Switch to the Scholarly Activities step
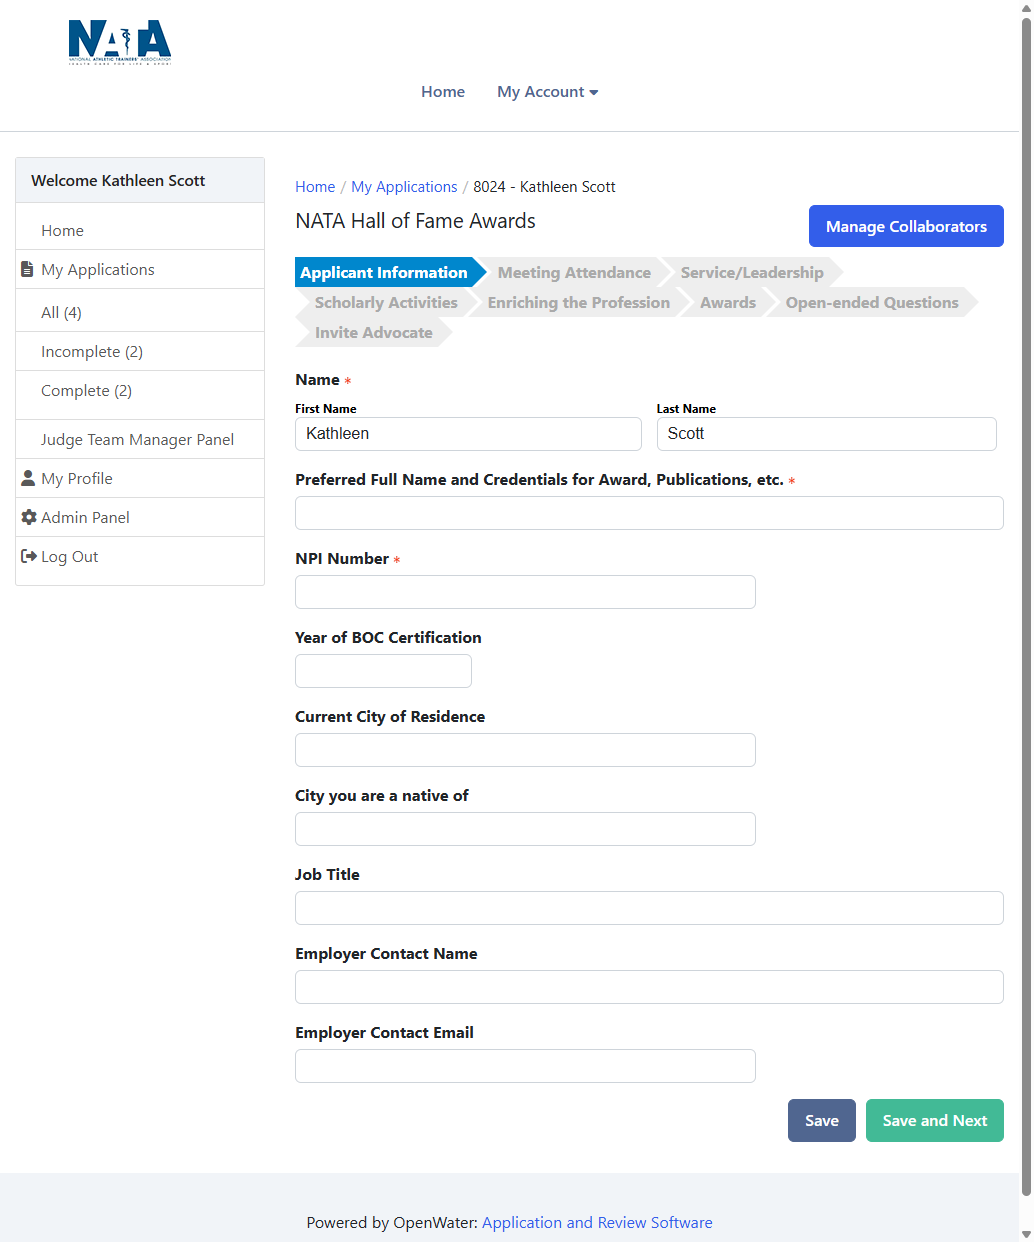Screen dimensions: 1034x1242 [x=386, y=302]
